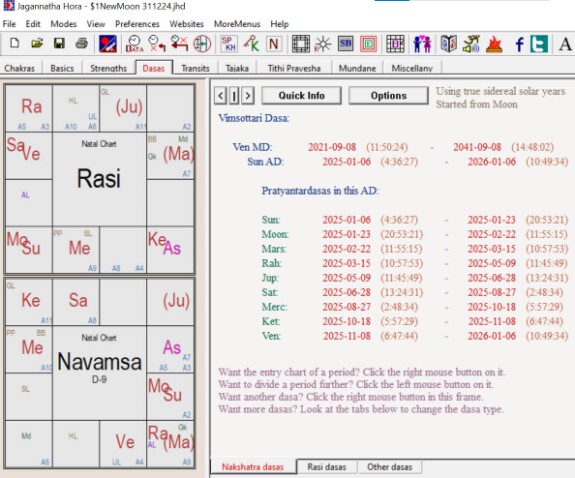Click the circular time adjustment icon
Viewport: 575px width, 478px height.
pos(202,44)
